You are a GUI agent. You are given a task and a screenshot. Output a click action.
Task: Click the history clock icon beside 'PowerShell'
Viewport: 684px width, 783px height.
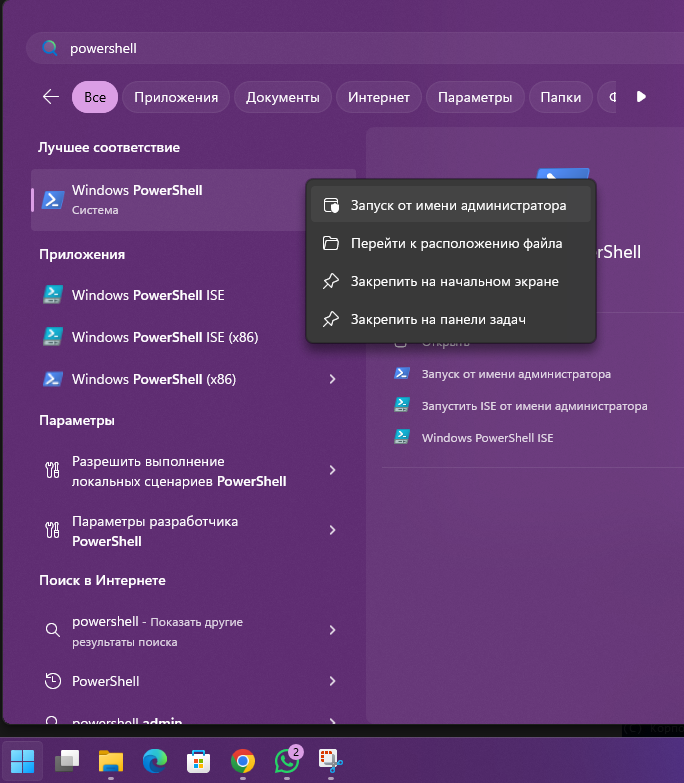click(x=52, y=681)
